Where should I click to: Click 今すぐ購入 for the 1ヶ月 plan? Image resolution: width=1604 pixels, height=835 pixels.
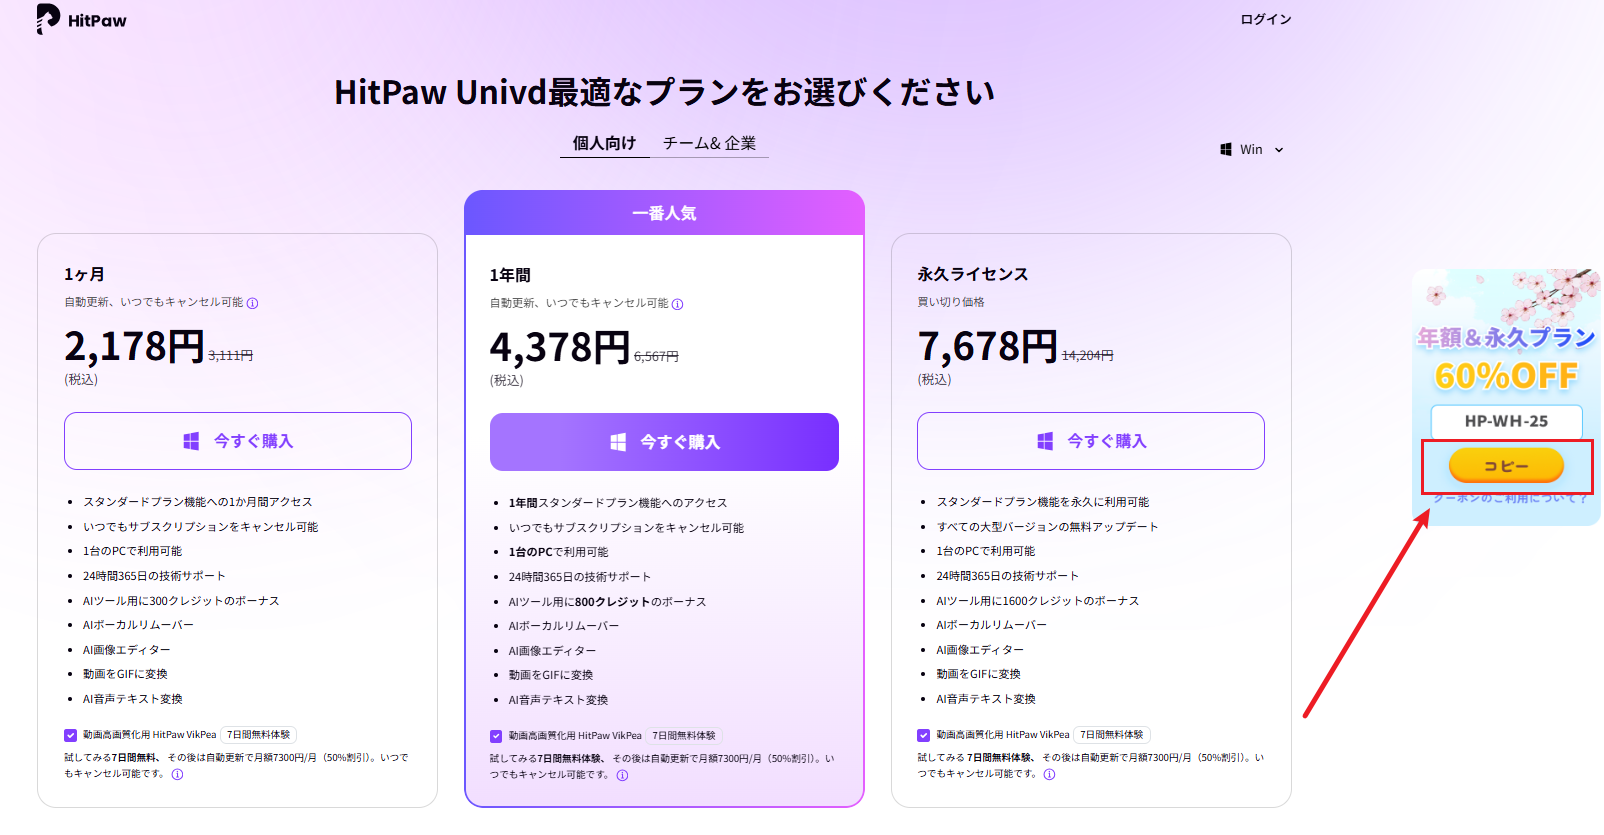[x=238, y=441]
